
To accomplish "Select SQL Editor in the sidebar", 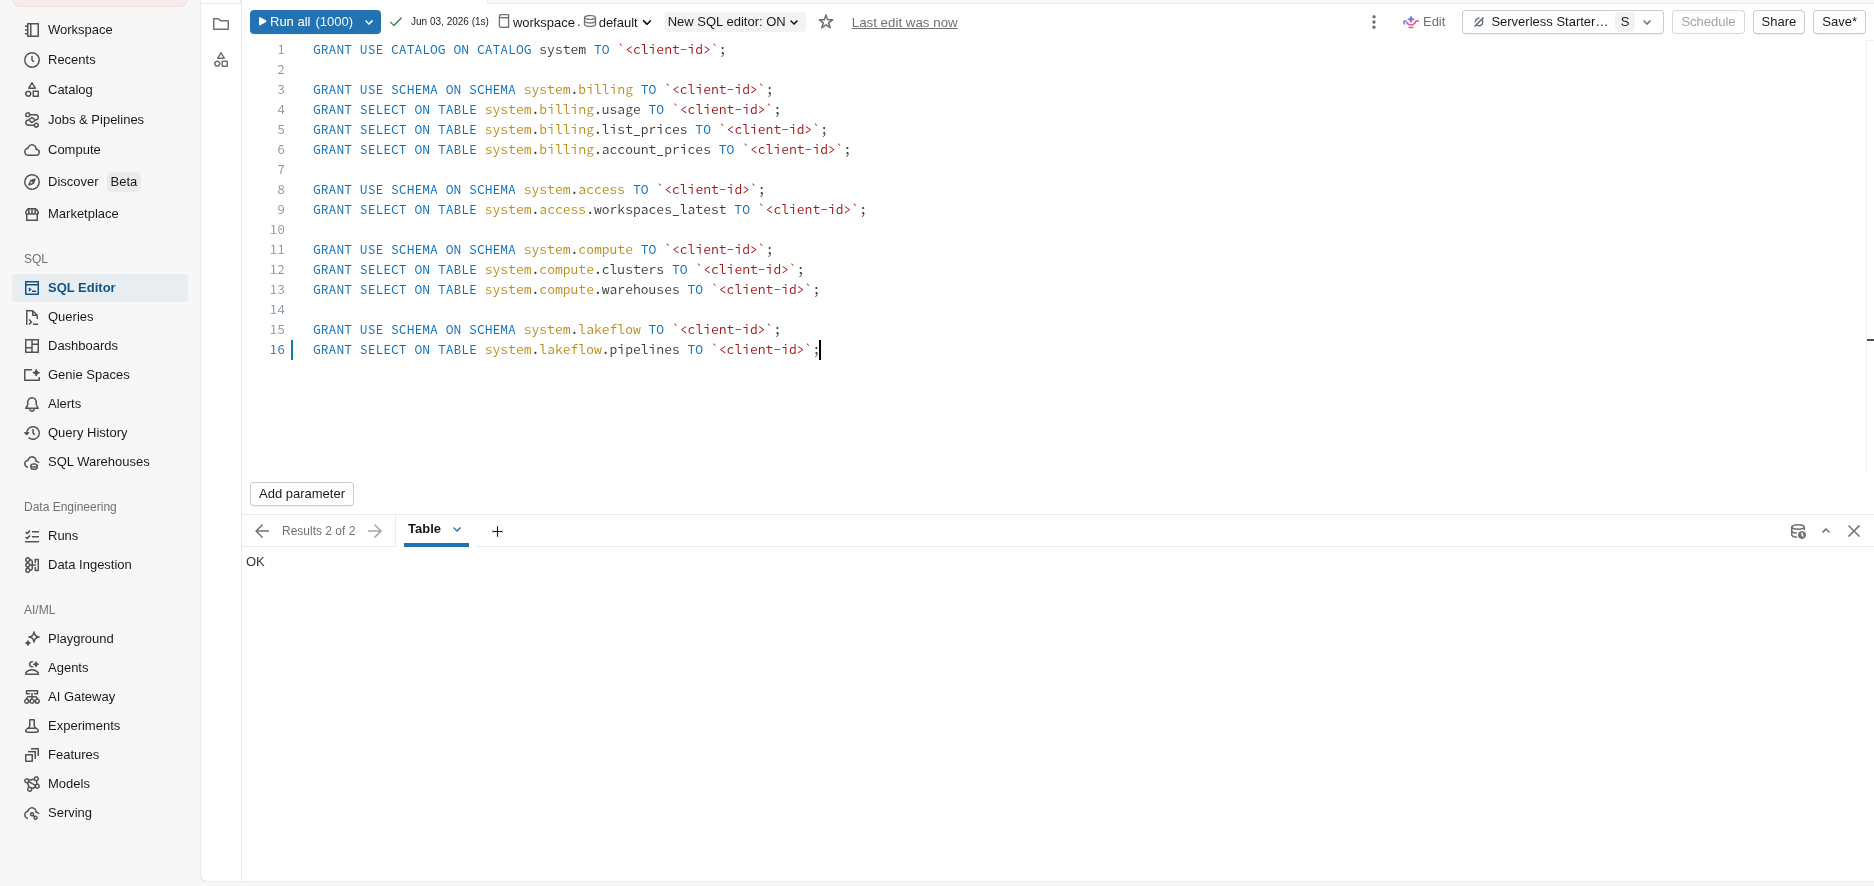I will point(99,288).
